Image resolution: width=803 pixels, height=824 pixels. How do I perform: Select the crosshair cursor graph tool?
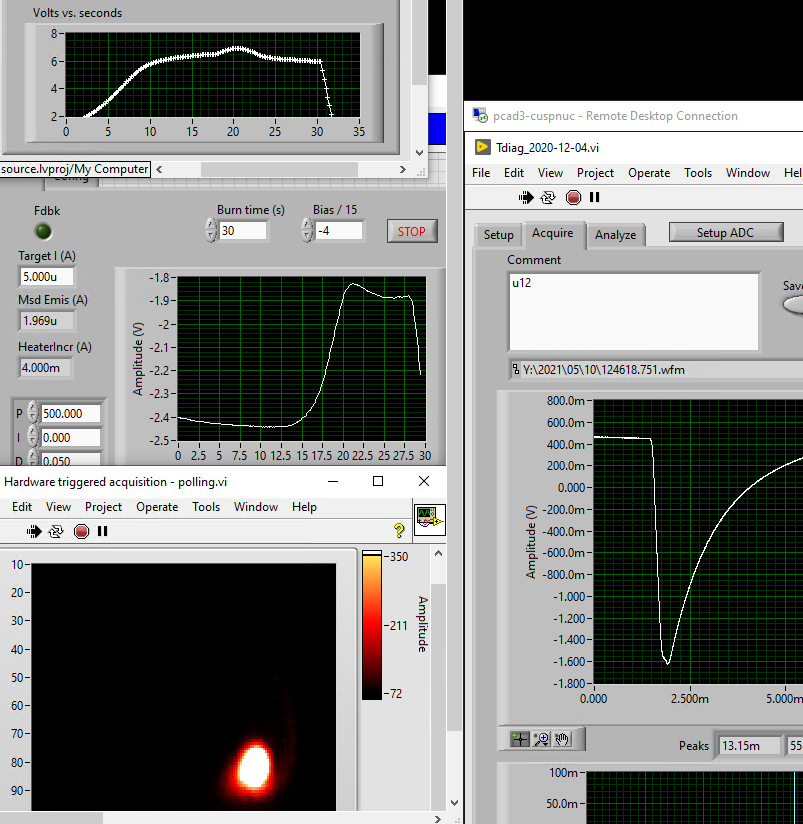point(520,739)
